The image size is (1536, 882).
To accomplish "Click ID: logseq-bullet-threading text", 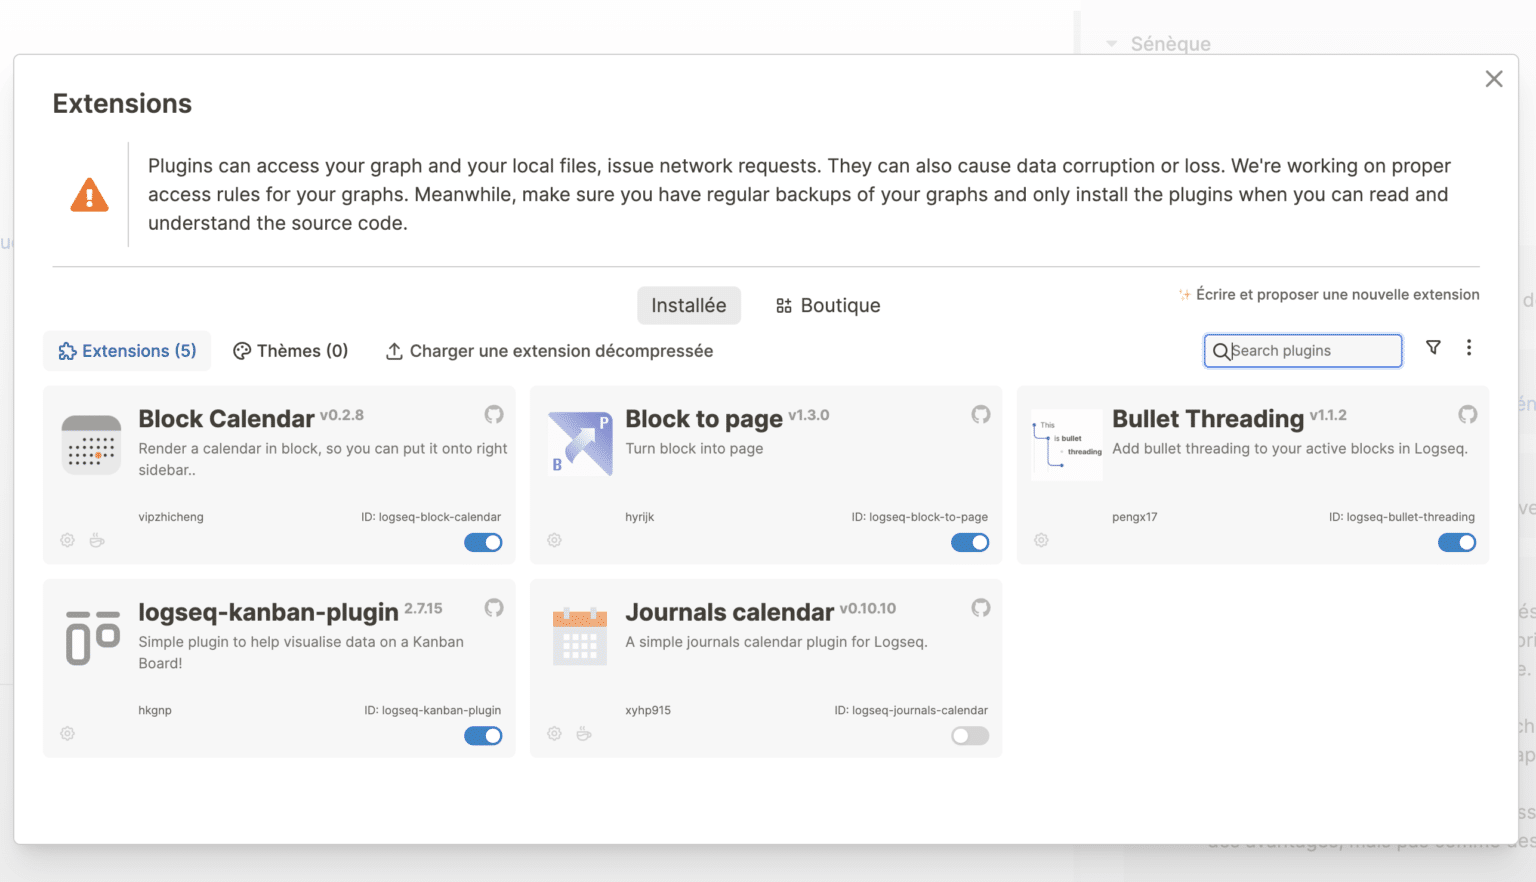I will click(x=1402, y=517).
